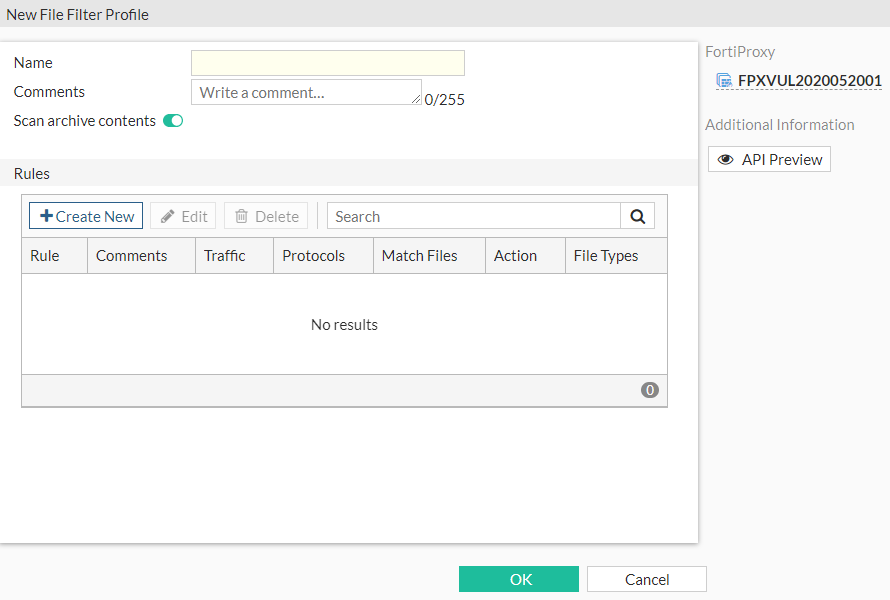Click the zero results counter badge

click(x=650, y=389)
